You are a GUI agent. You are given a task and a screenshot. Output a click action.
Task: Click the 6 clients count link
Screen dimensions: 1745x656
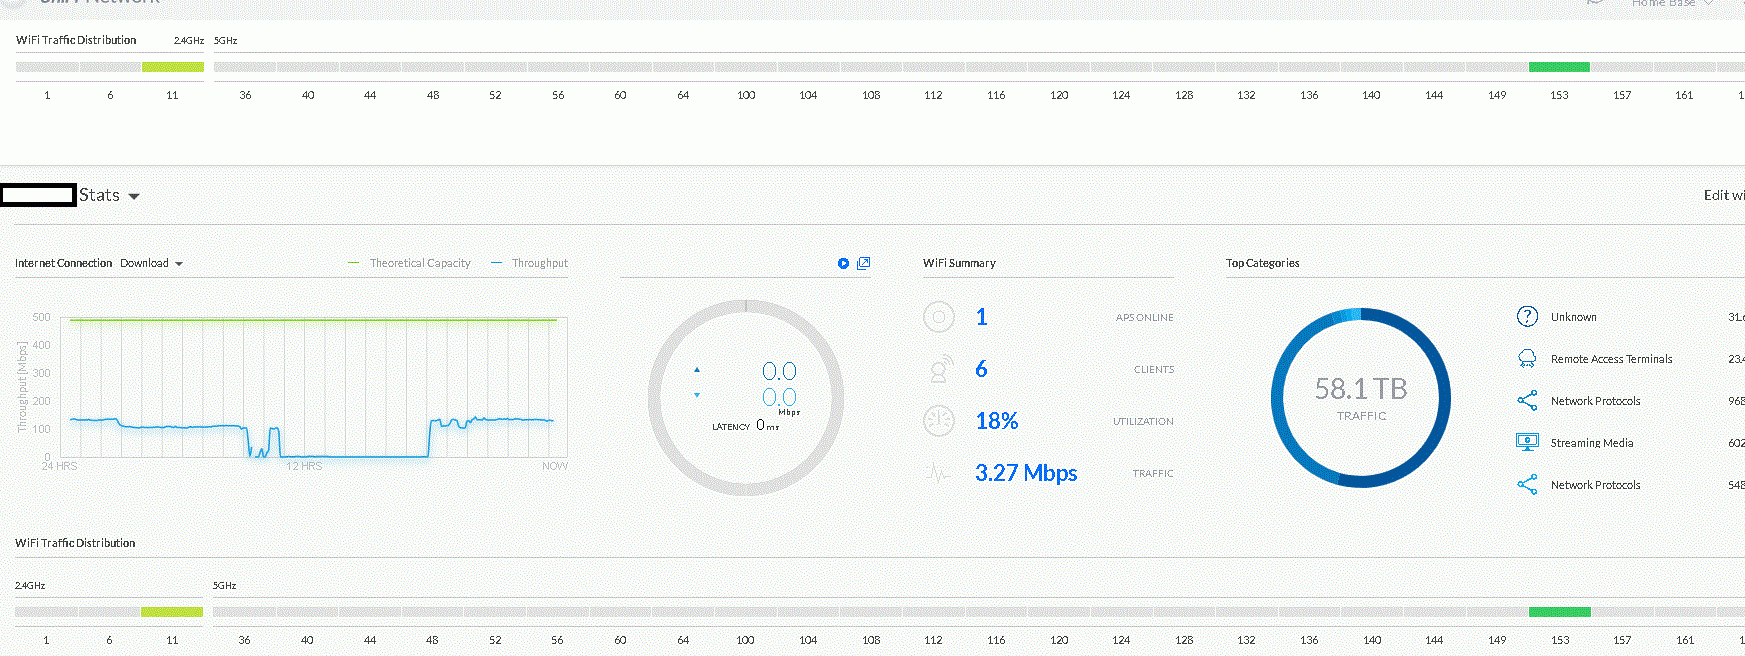coord(981,369)
